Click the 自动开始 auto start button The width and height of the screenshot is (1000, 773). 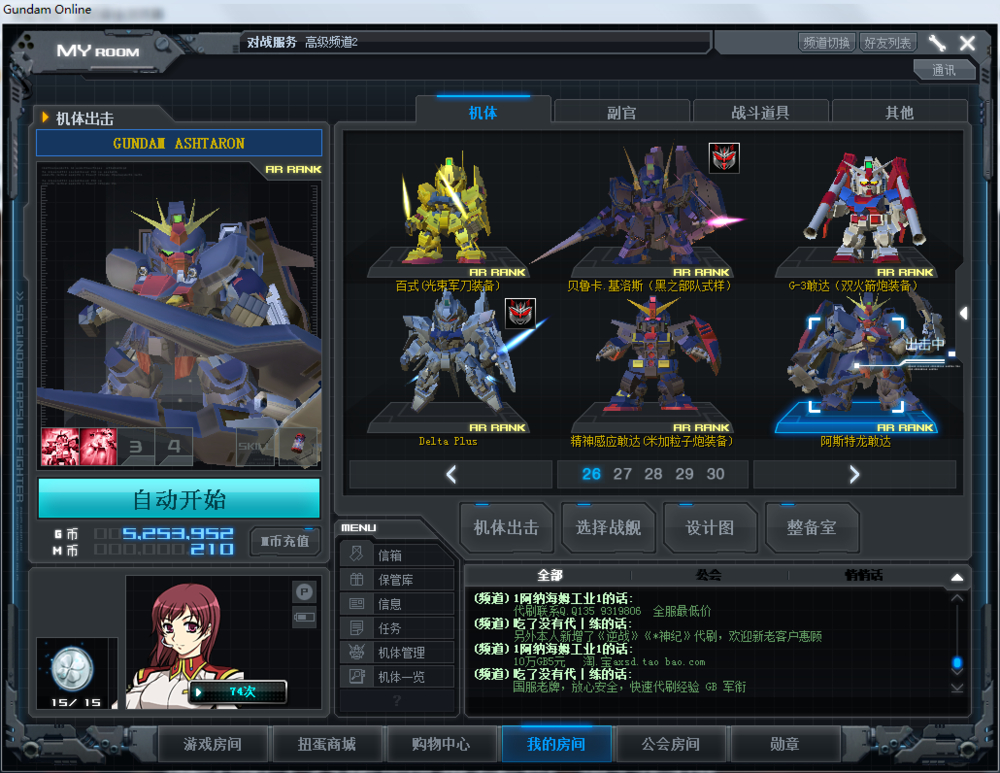[179, 499]
